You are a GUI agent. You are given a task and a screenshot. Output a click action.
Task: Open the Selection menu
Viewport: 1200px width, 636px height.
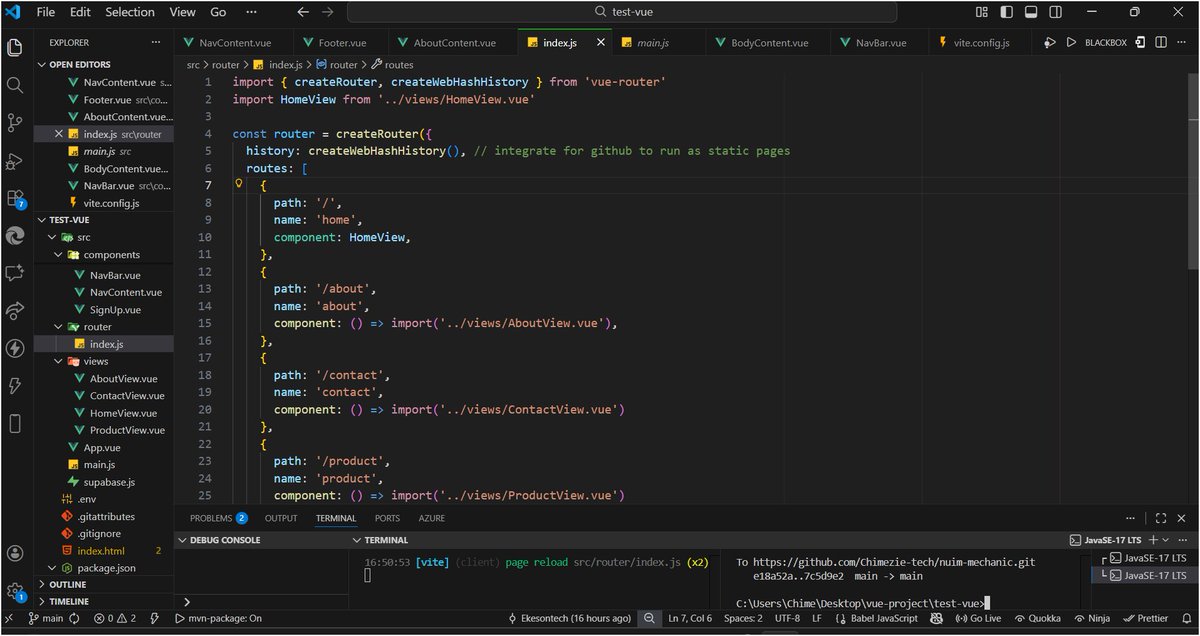(130, 12)
